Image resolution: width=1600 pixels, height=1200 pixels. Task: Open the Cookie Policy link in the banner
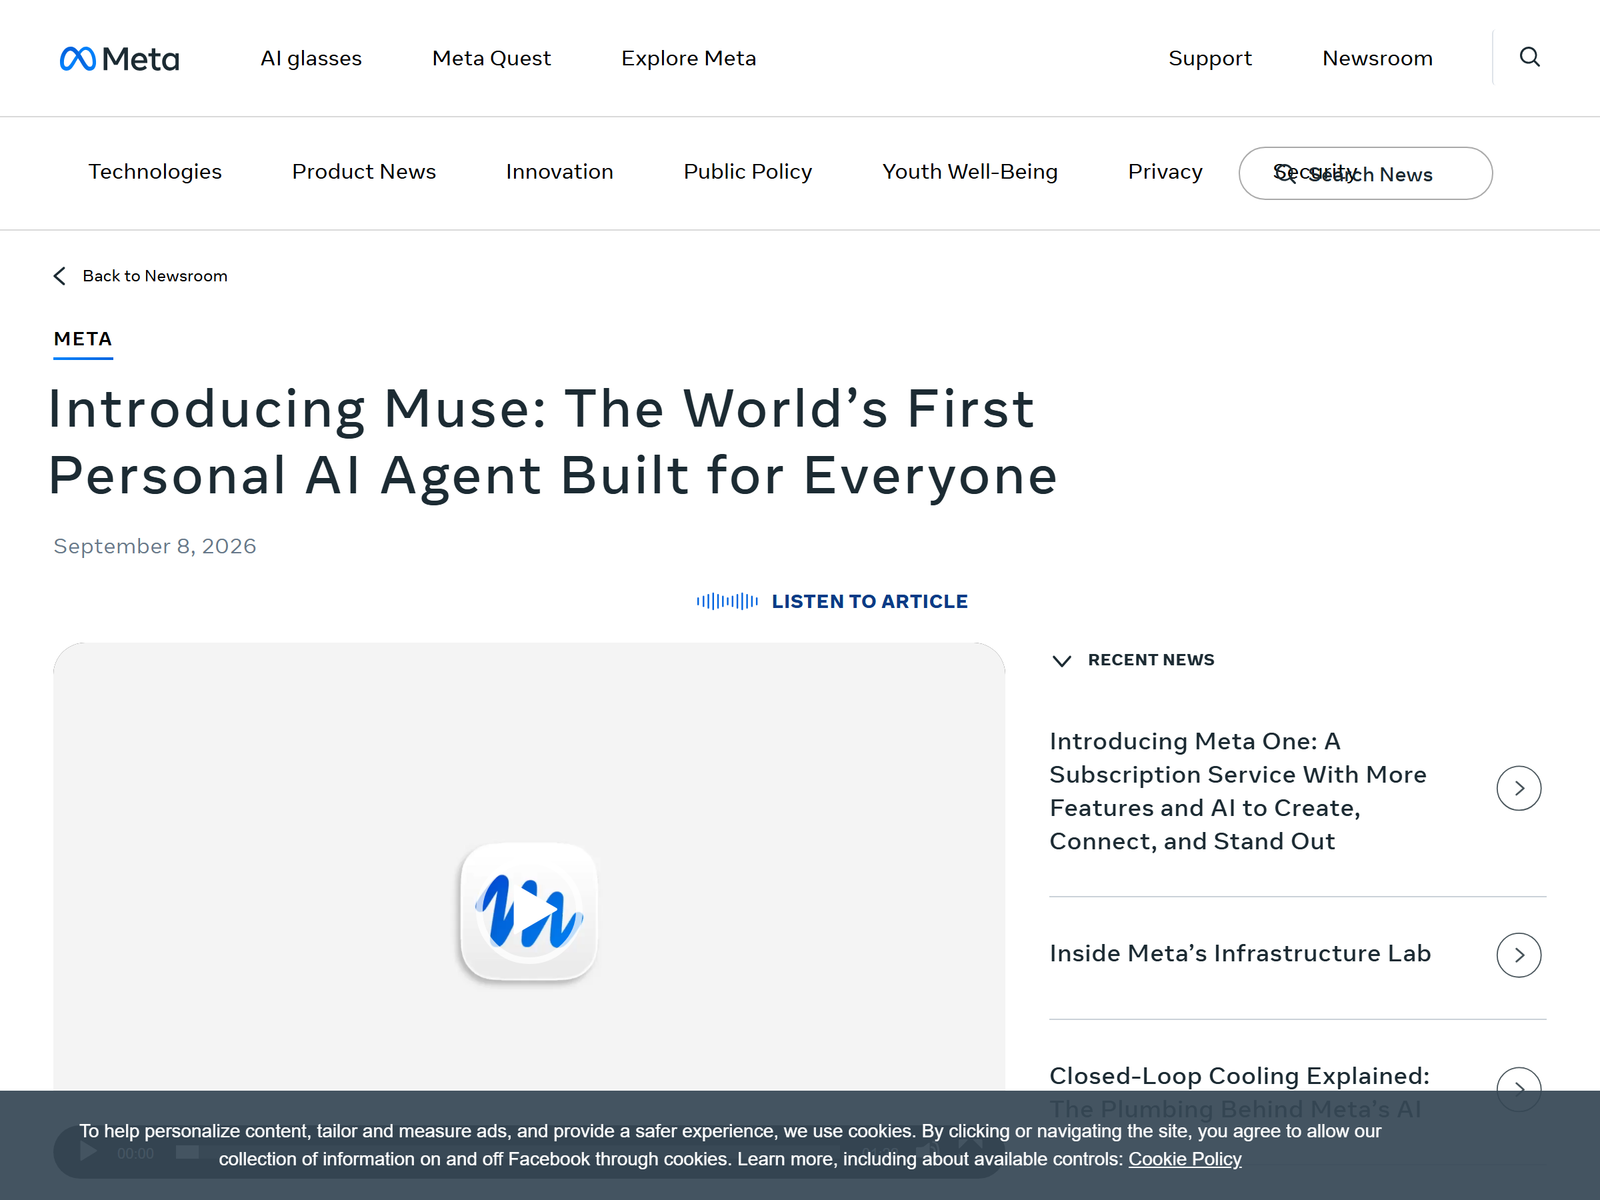[x=1185, y=1159]
